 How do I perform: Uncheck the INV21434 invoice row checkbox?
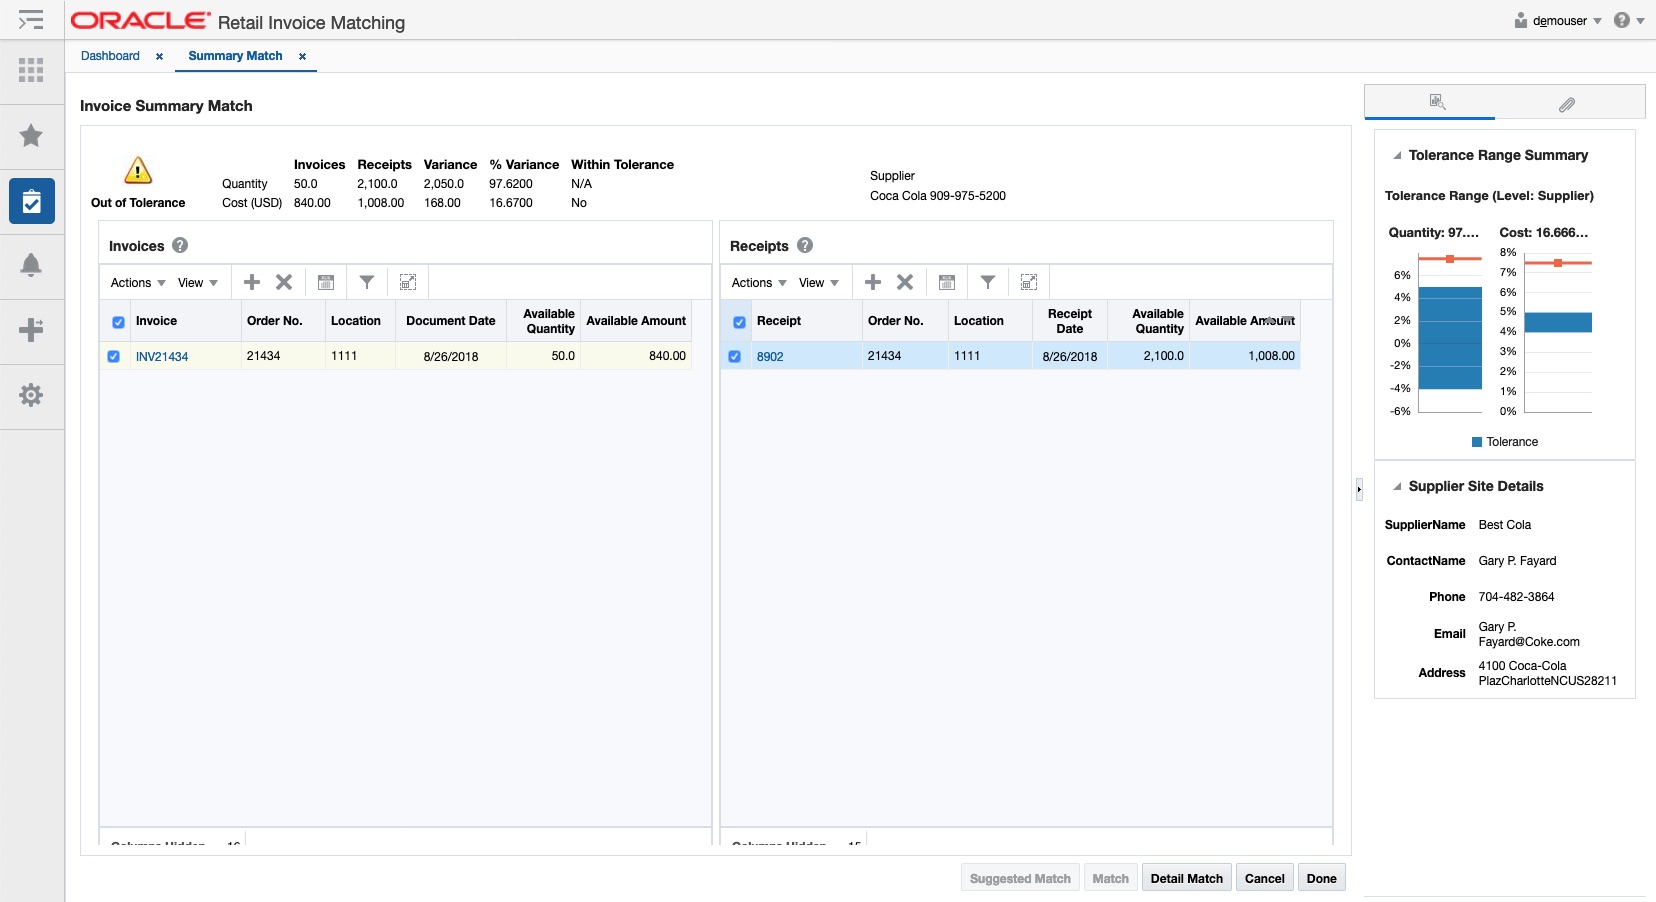pos(114,356)
